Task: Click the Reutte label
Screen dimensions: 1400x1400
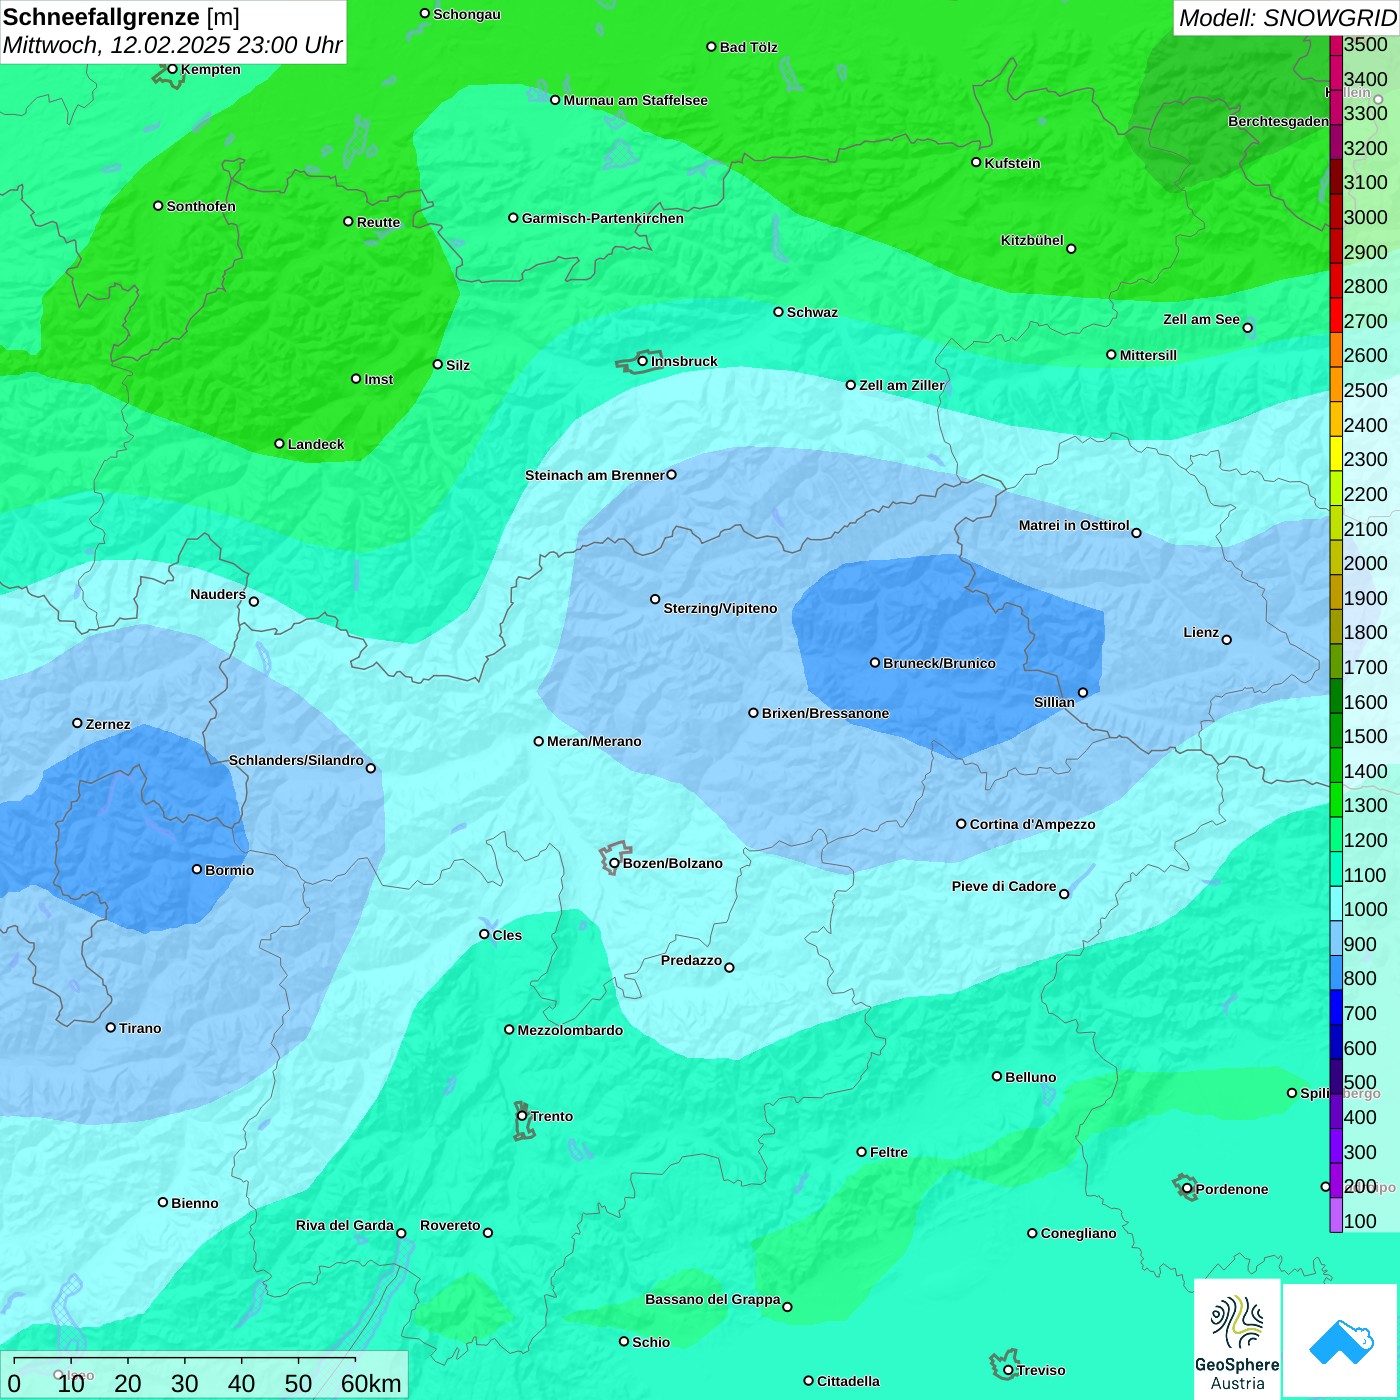Action: [379, 222]
